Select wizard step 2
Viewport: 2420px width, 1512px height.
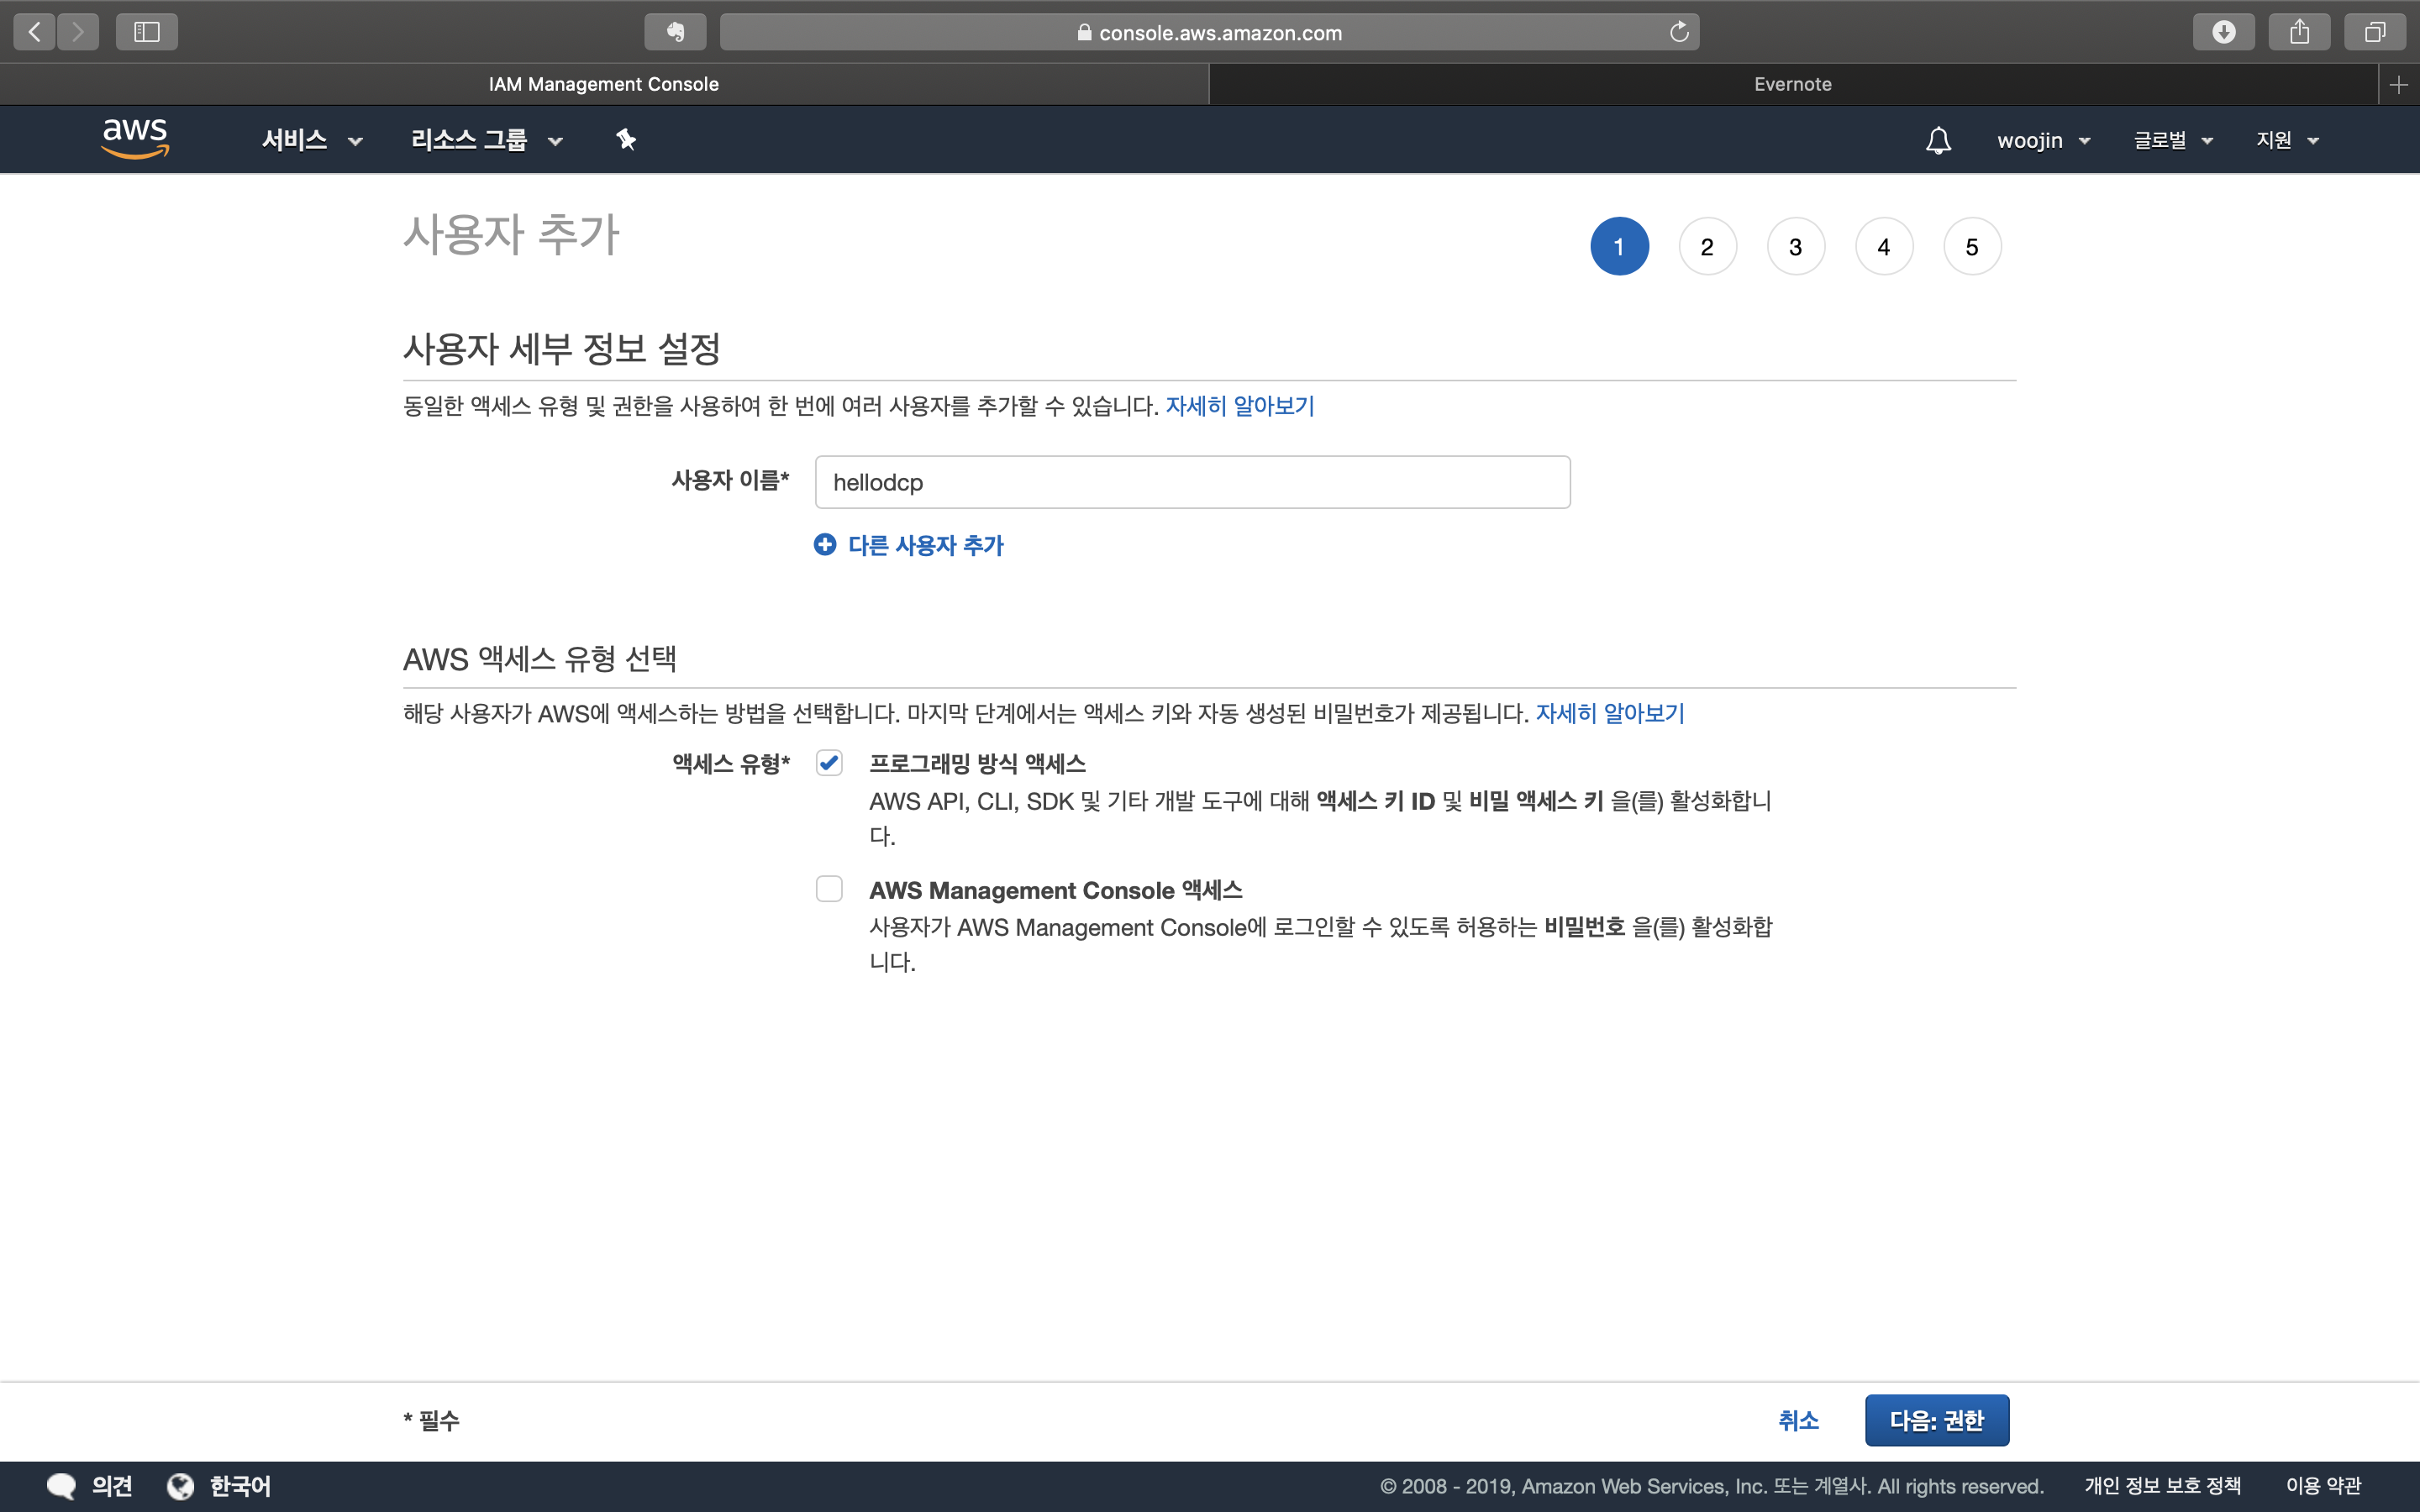1707,246
